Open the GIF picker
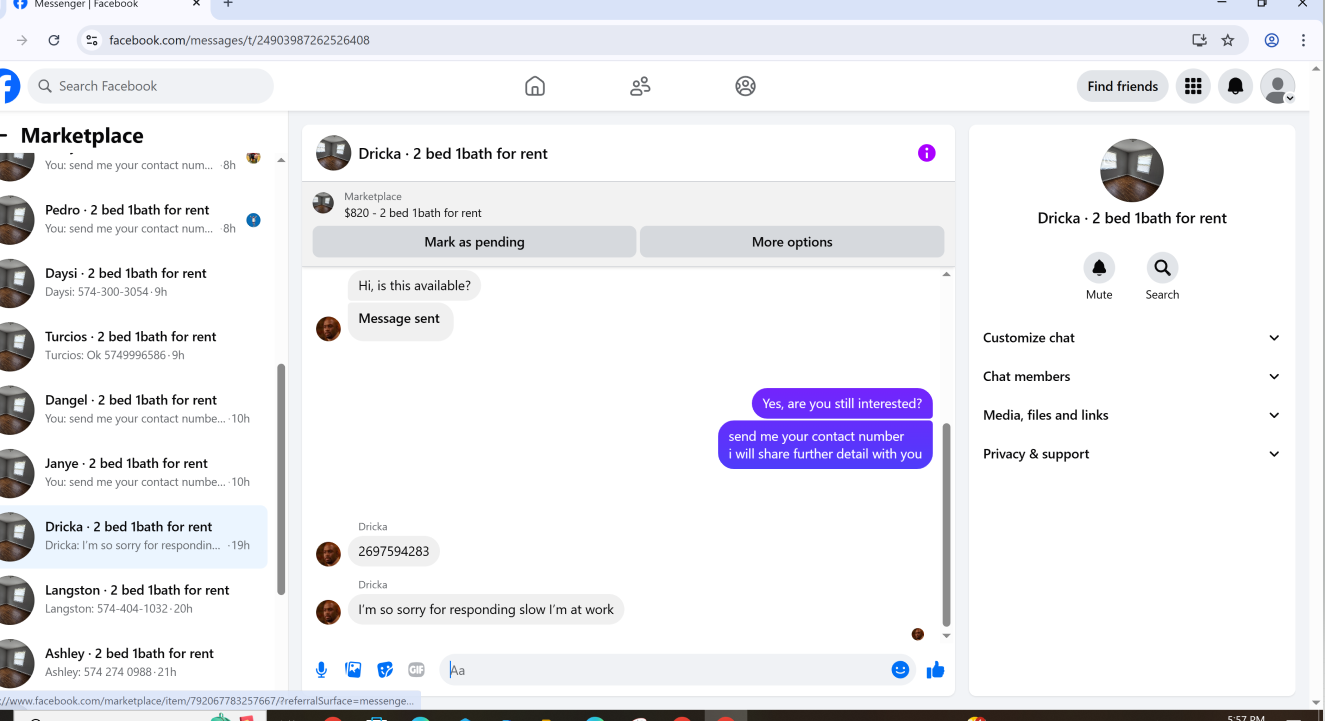 pos(416,670)
